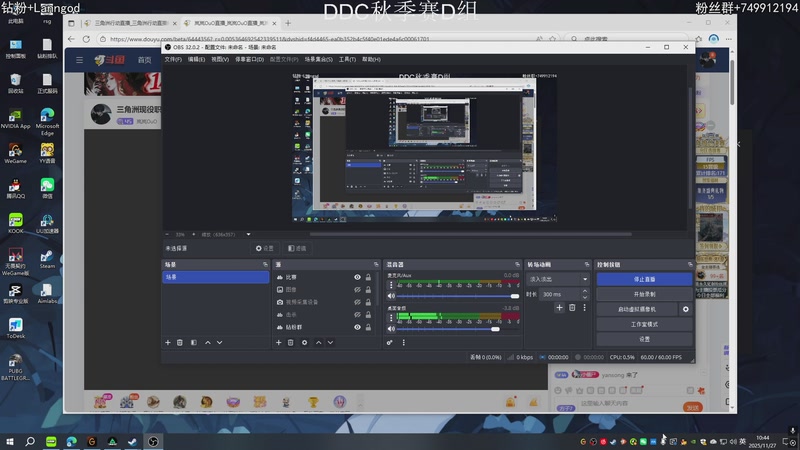This screenshot has width=800, height=450.
Task: Toggle studio mode button
Action: (644, 324)
